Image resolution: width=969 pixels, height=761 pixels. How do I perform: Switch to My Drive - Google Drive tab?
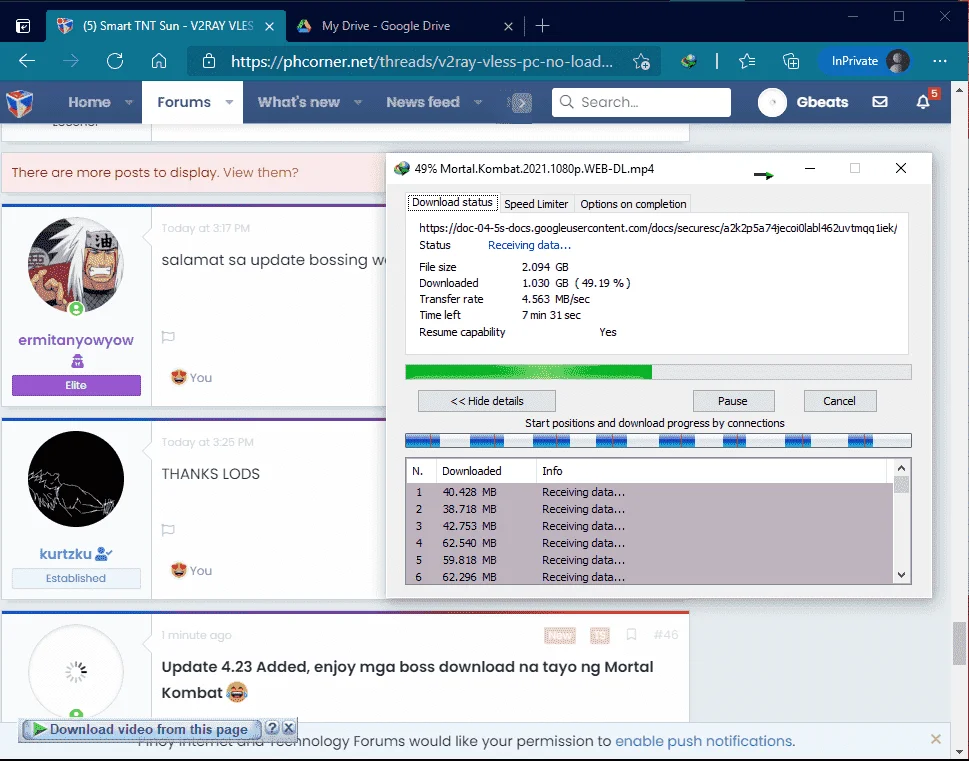click(x=386, y=26)
